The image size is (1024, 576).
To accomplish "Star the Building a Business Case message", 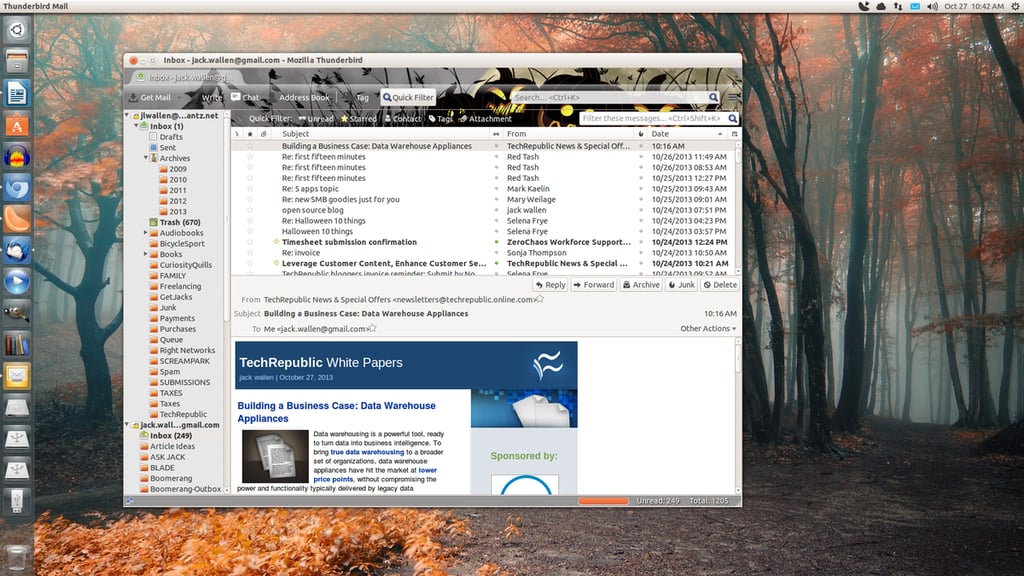I will tap(250, 146).
